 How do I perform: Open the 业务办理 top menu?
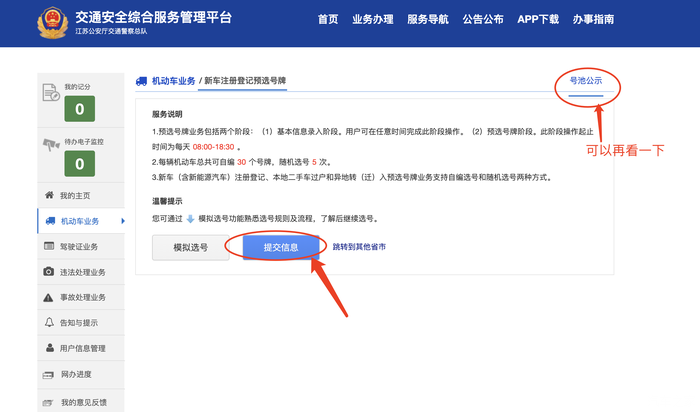370,19
